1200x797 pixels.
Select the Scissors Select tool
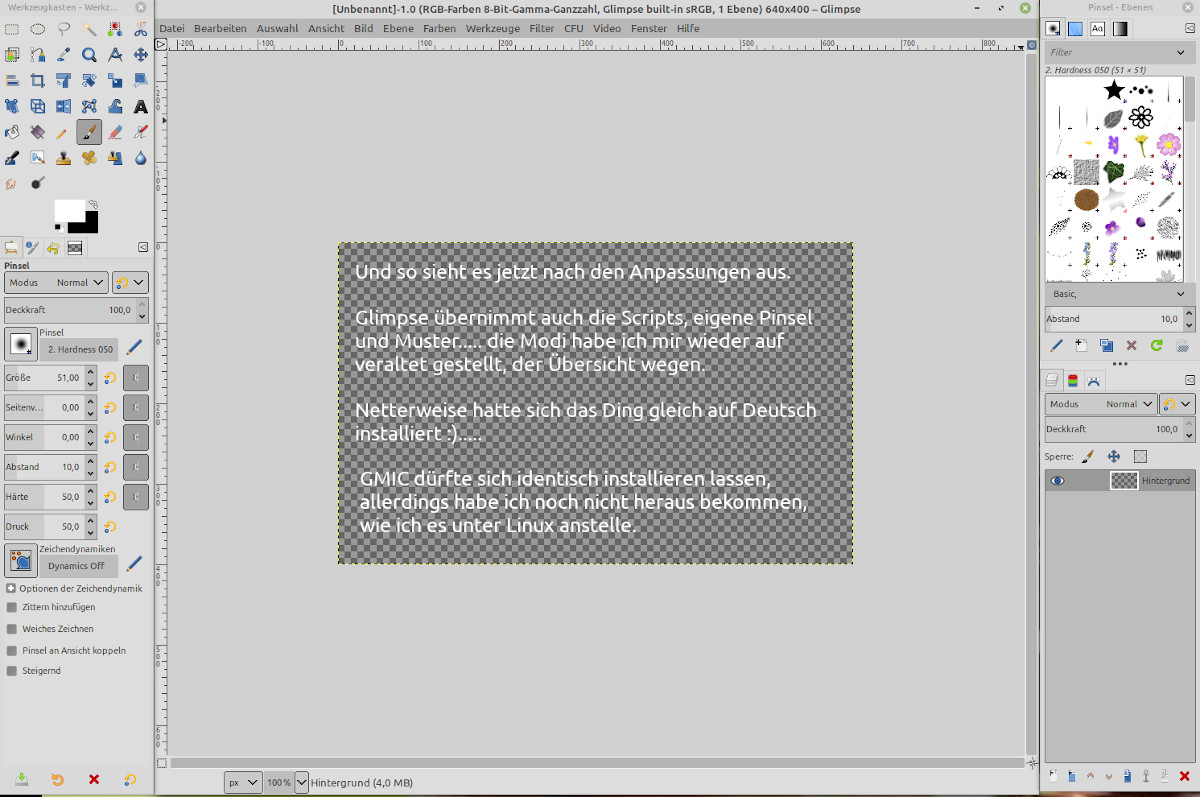[141, 29]
